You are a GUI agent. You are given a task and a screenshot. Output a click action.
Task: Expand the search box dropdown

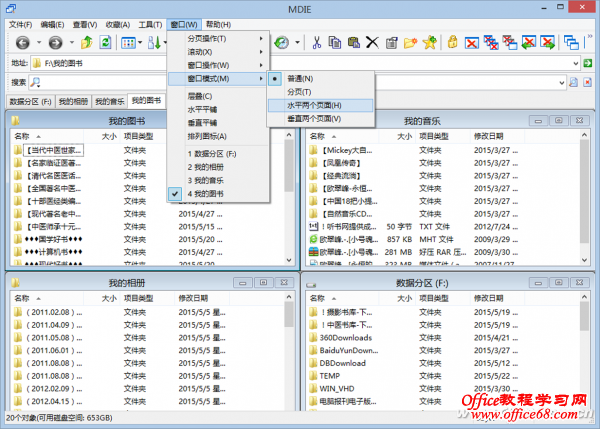tap(561, 82)
